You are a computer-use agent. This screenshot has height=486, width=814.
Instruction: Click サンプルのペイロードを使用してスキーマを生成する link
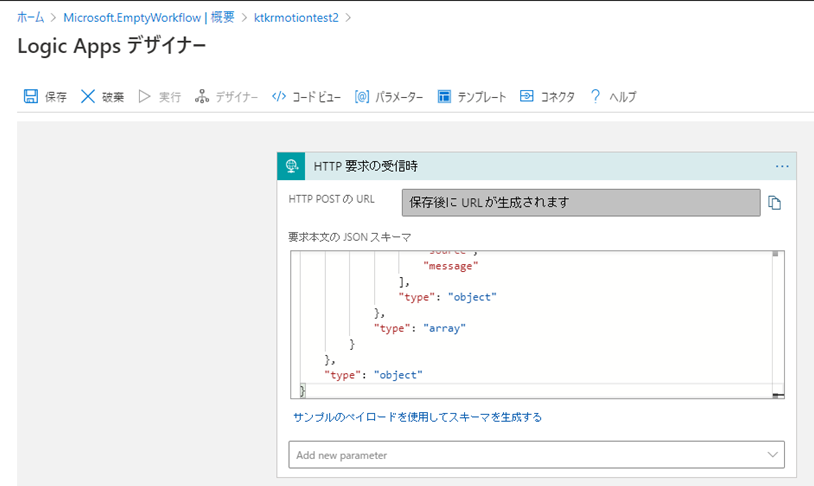417,417
